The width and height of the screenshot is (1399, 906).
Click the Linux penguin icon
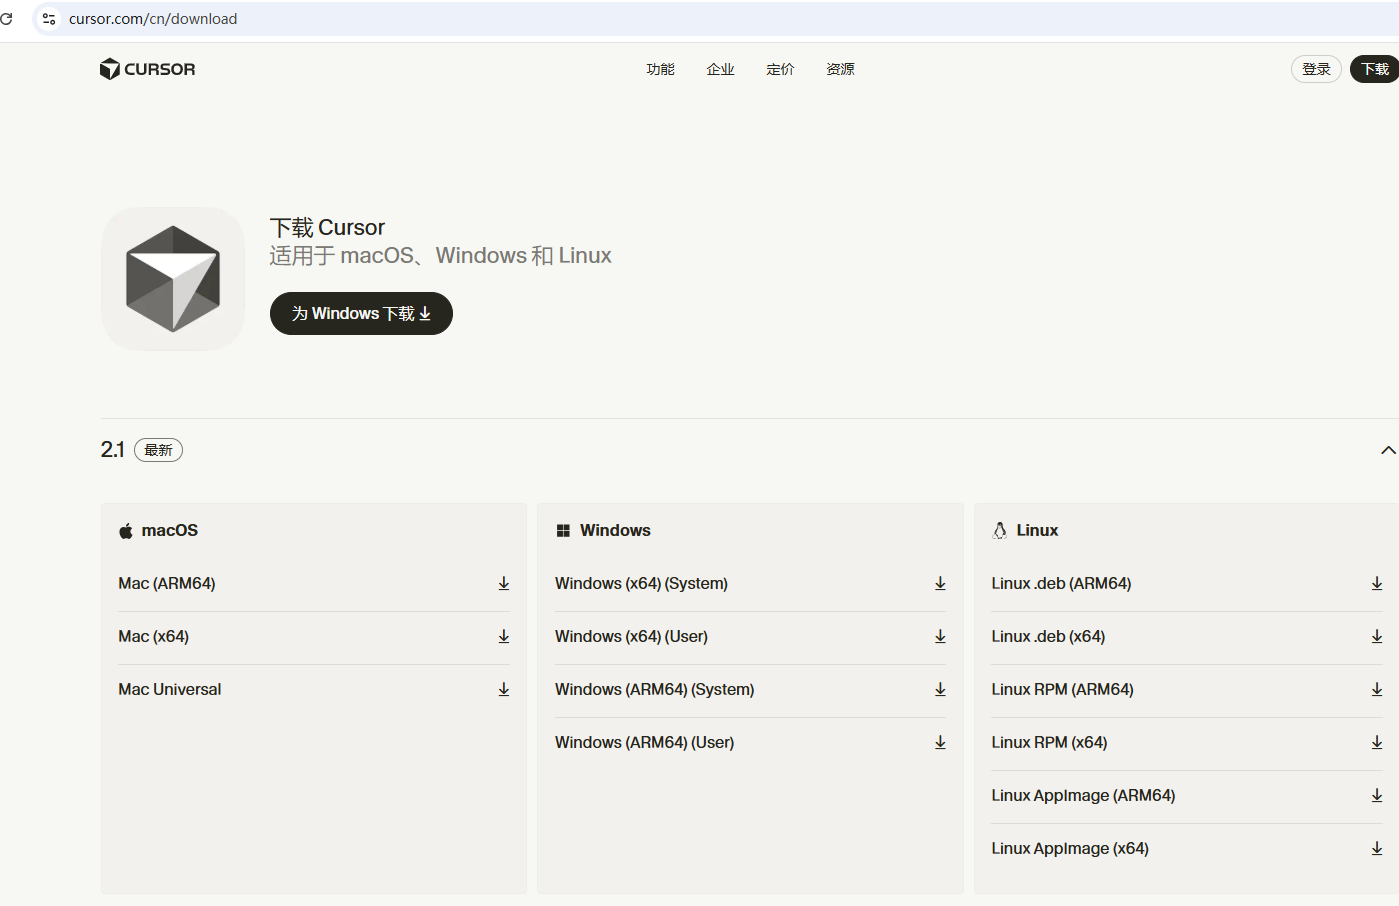click(999, 530)
